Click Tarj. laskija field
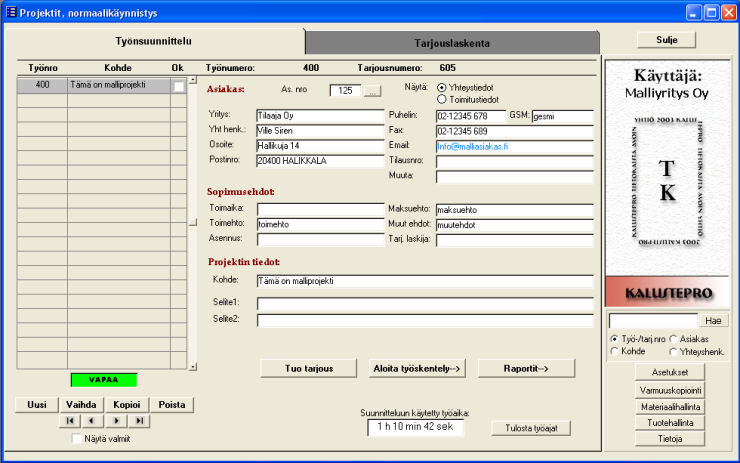This screenshot has height=463, width=740. [x=514, y=240]
